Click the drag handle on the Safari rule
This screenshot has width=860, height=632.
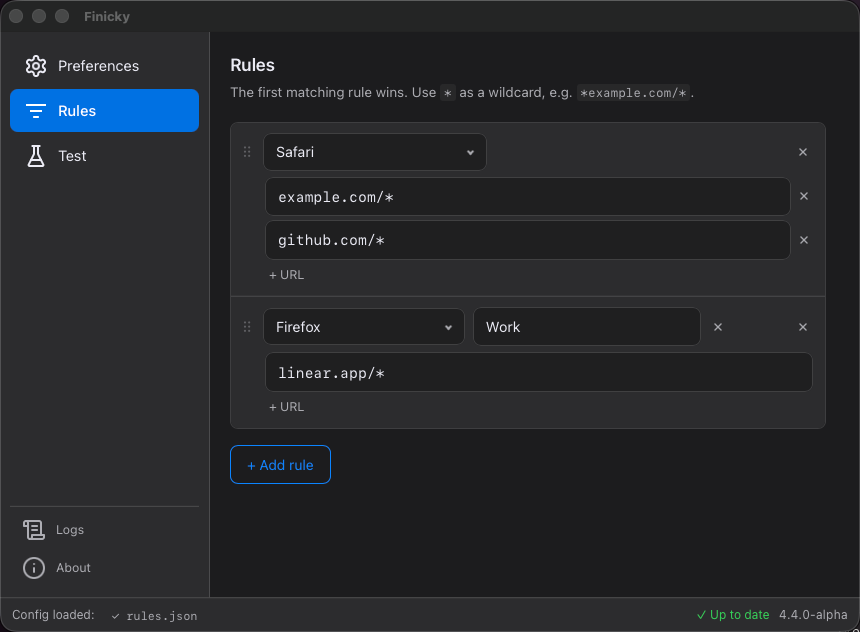click(x=246, y=152)
